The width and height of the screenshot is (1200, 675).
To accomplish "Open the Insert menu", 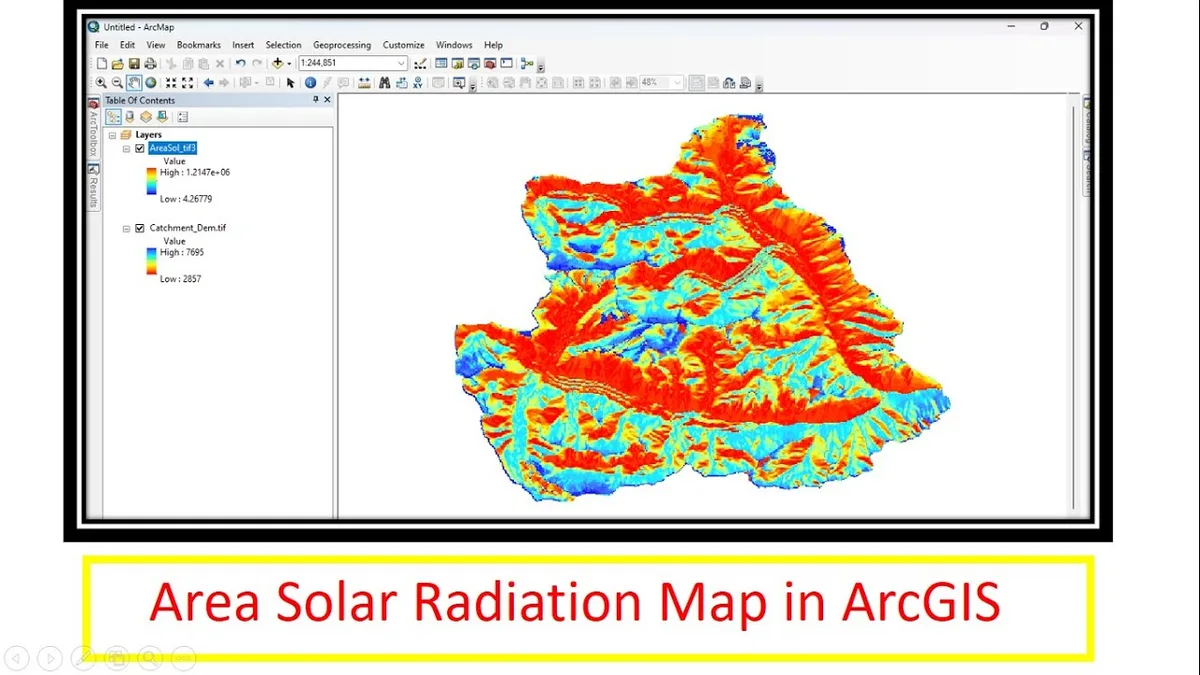I will point(243,45).
